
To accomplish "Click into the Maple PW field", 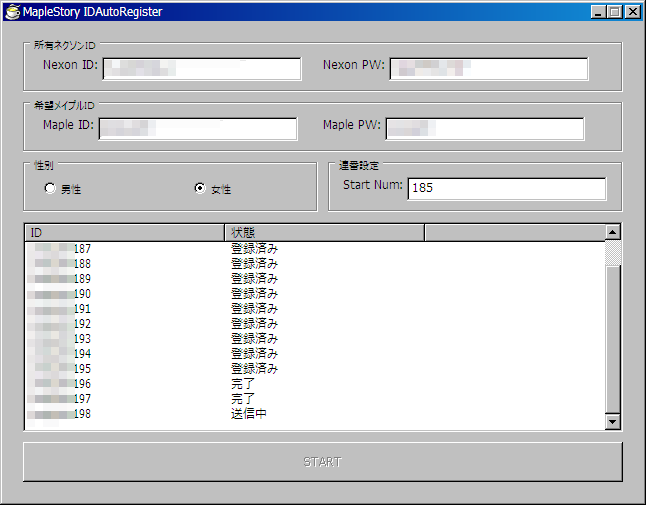I will tap(485, 129).
